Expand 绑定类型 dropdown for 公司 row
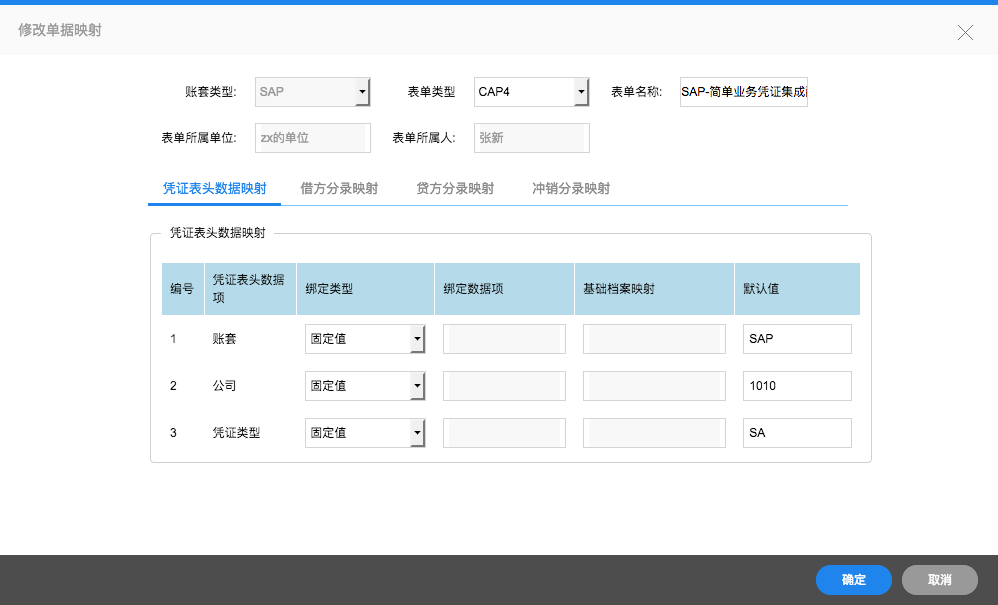This screenshot has height=605, width=998. click(x=365, y=386)
